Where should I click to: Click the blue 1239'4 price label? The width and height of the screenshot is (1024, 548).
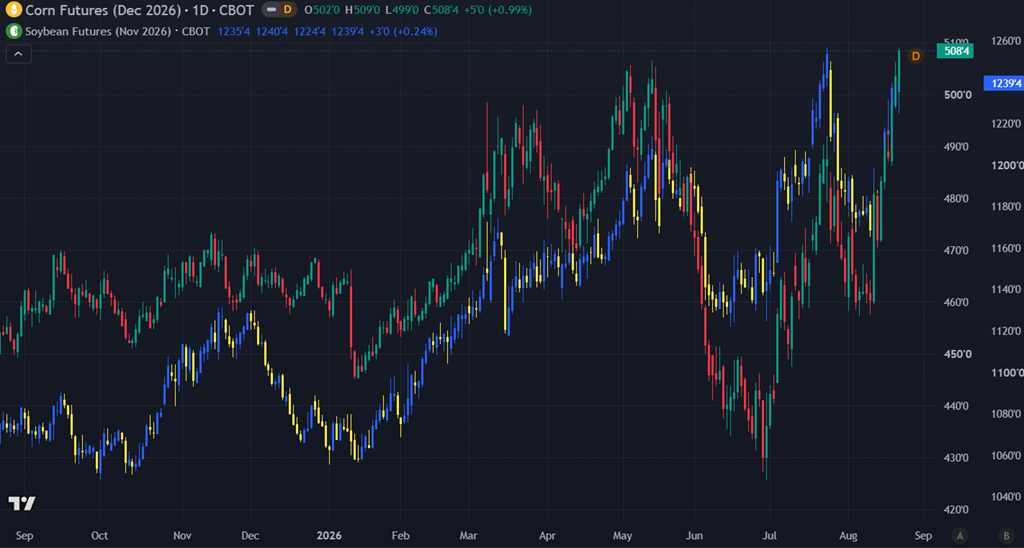point(1004,83)
